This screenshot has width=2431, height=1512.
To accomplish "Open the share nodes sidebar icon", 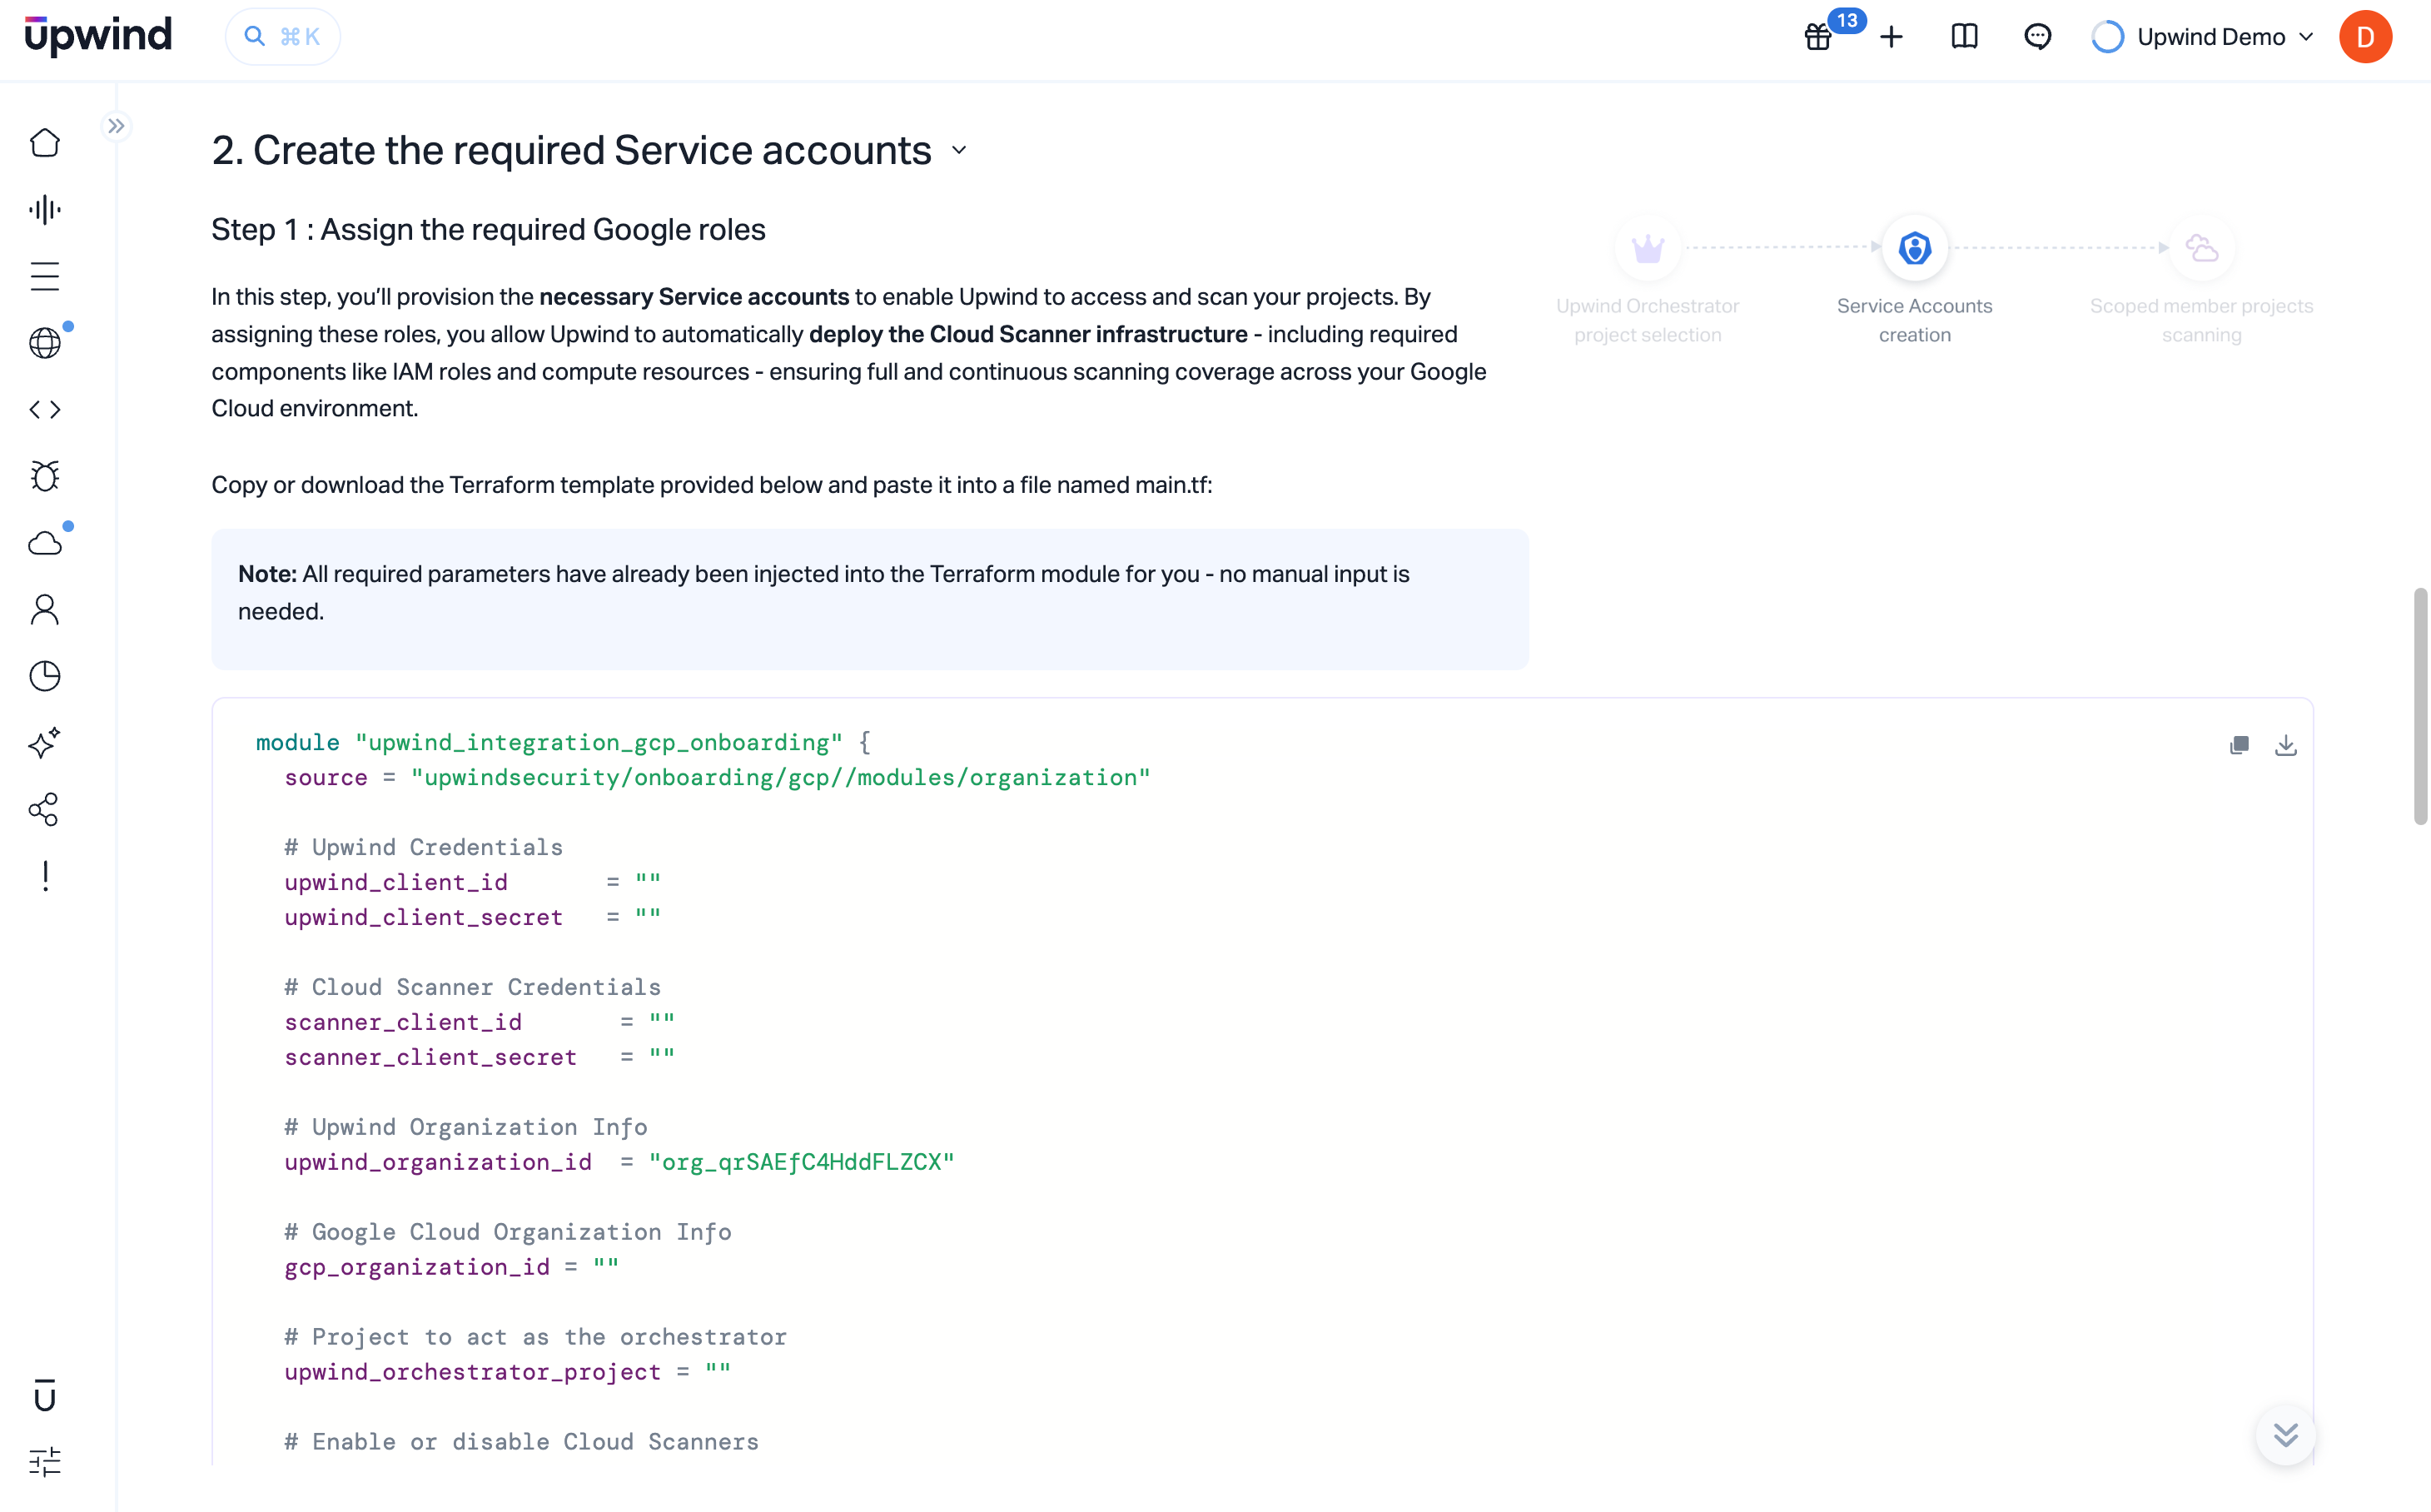I will pyautogui.click(x=45, y=809).
